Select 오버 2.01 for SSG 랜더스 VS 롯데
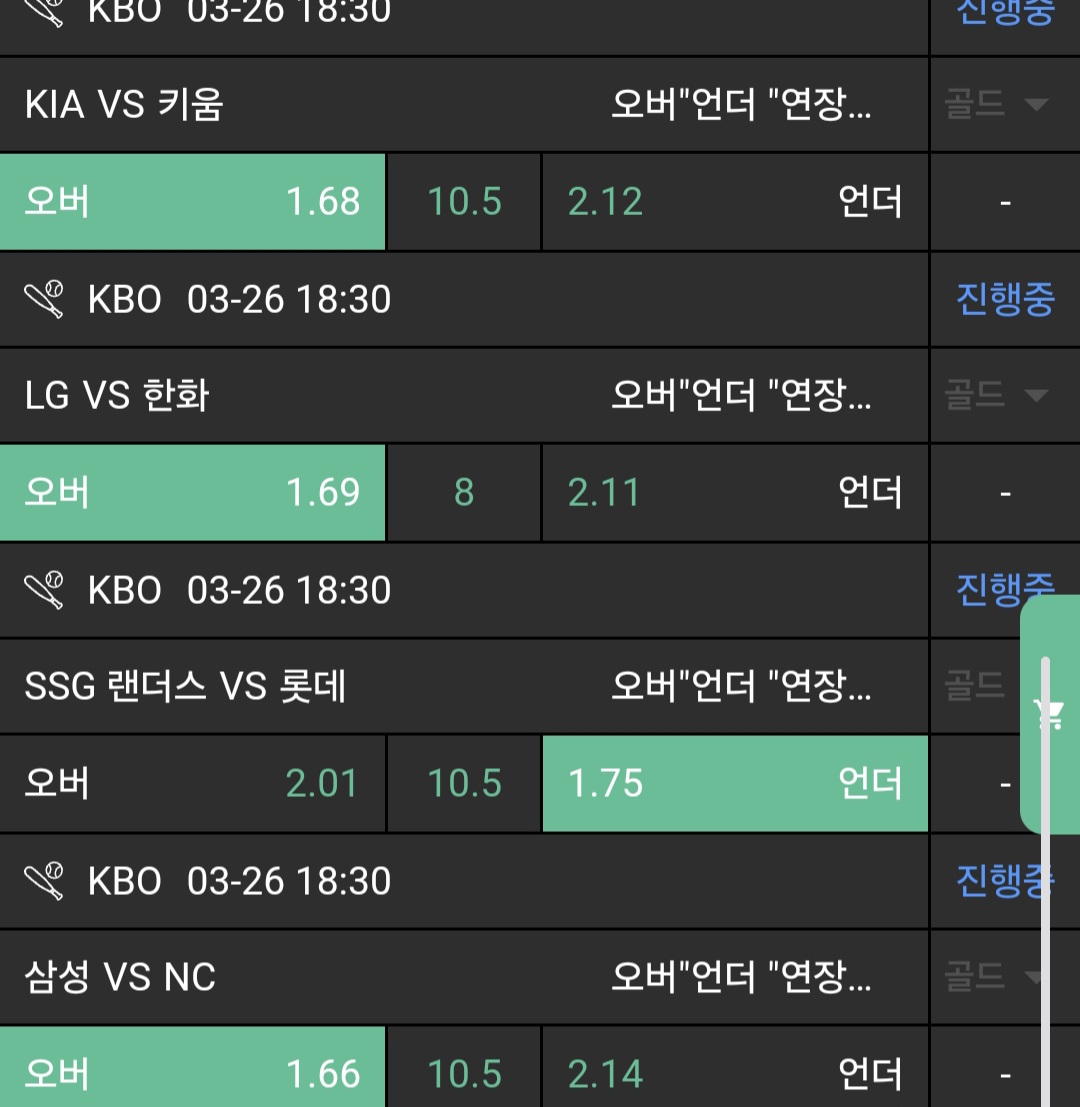The image size is (1080, 1107). [192, 784]
